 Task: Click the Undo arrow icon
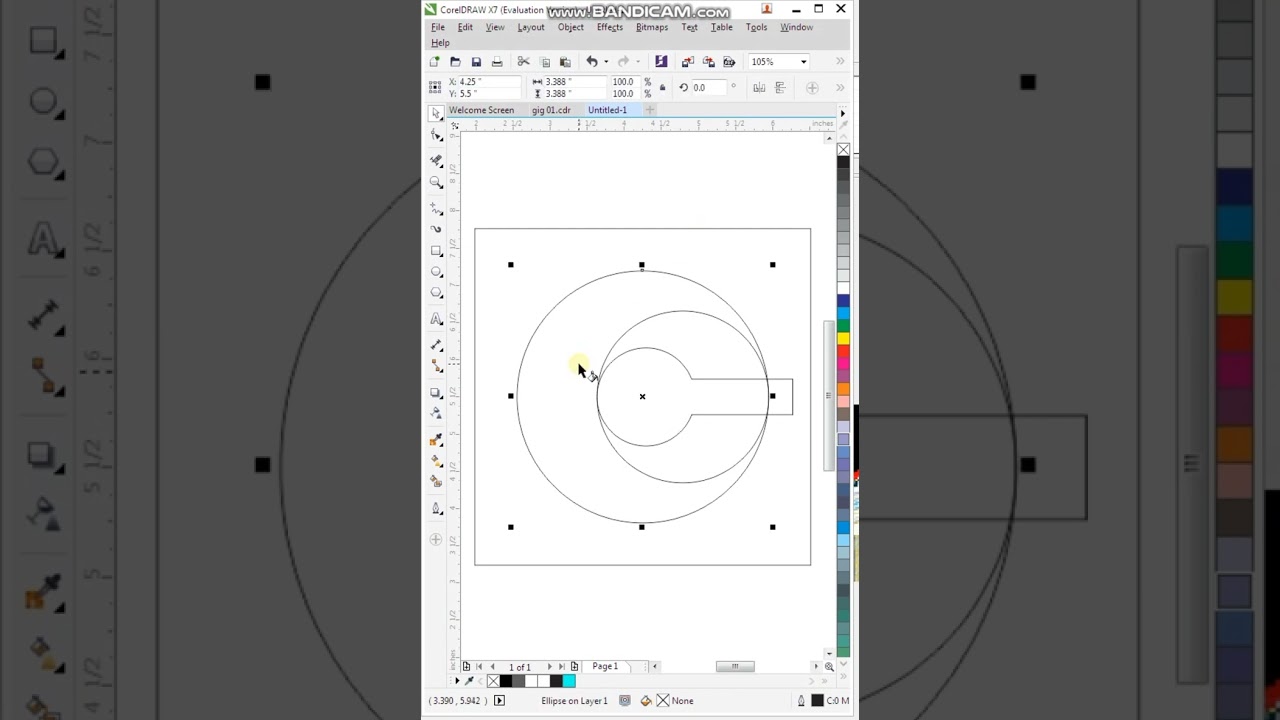coord(591,62)
